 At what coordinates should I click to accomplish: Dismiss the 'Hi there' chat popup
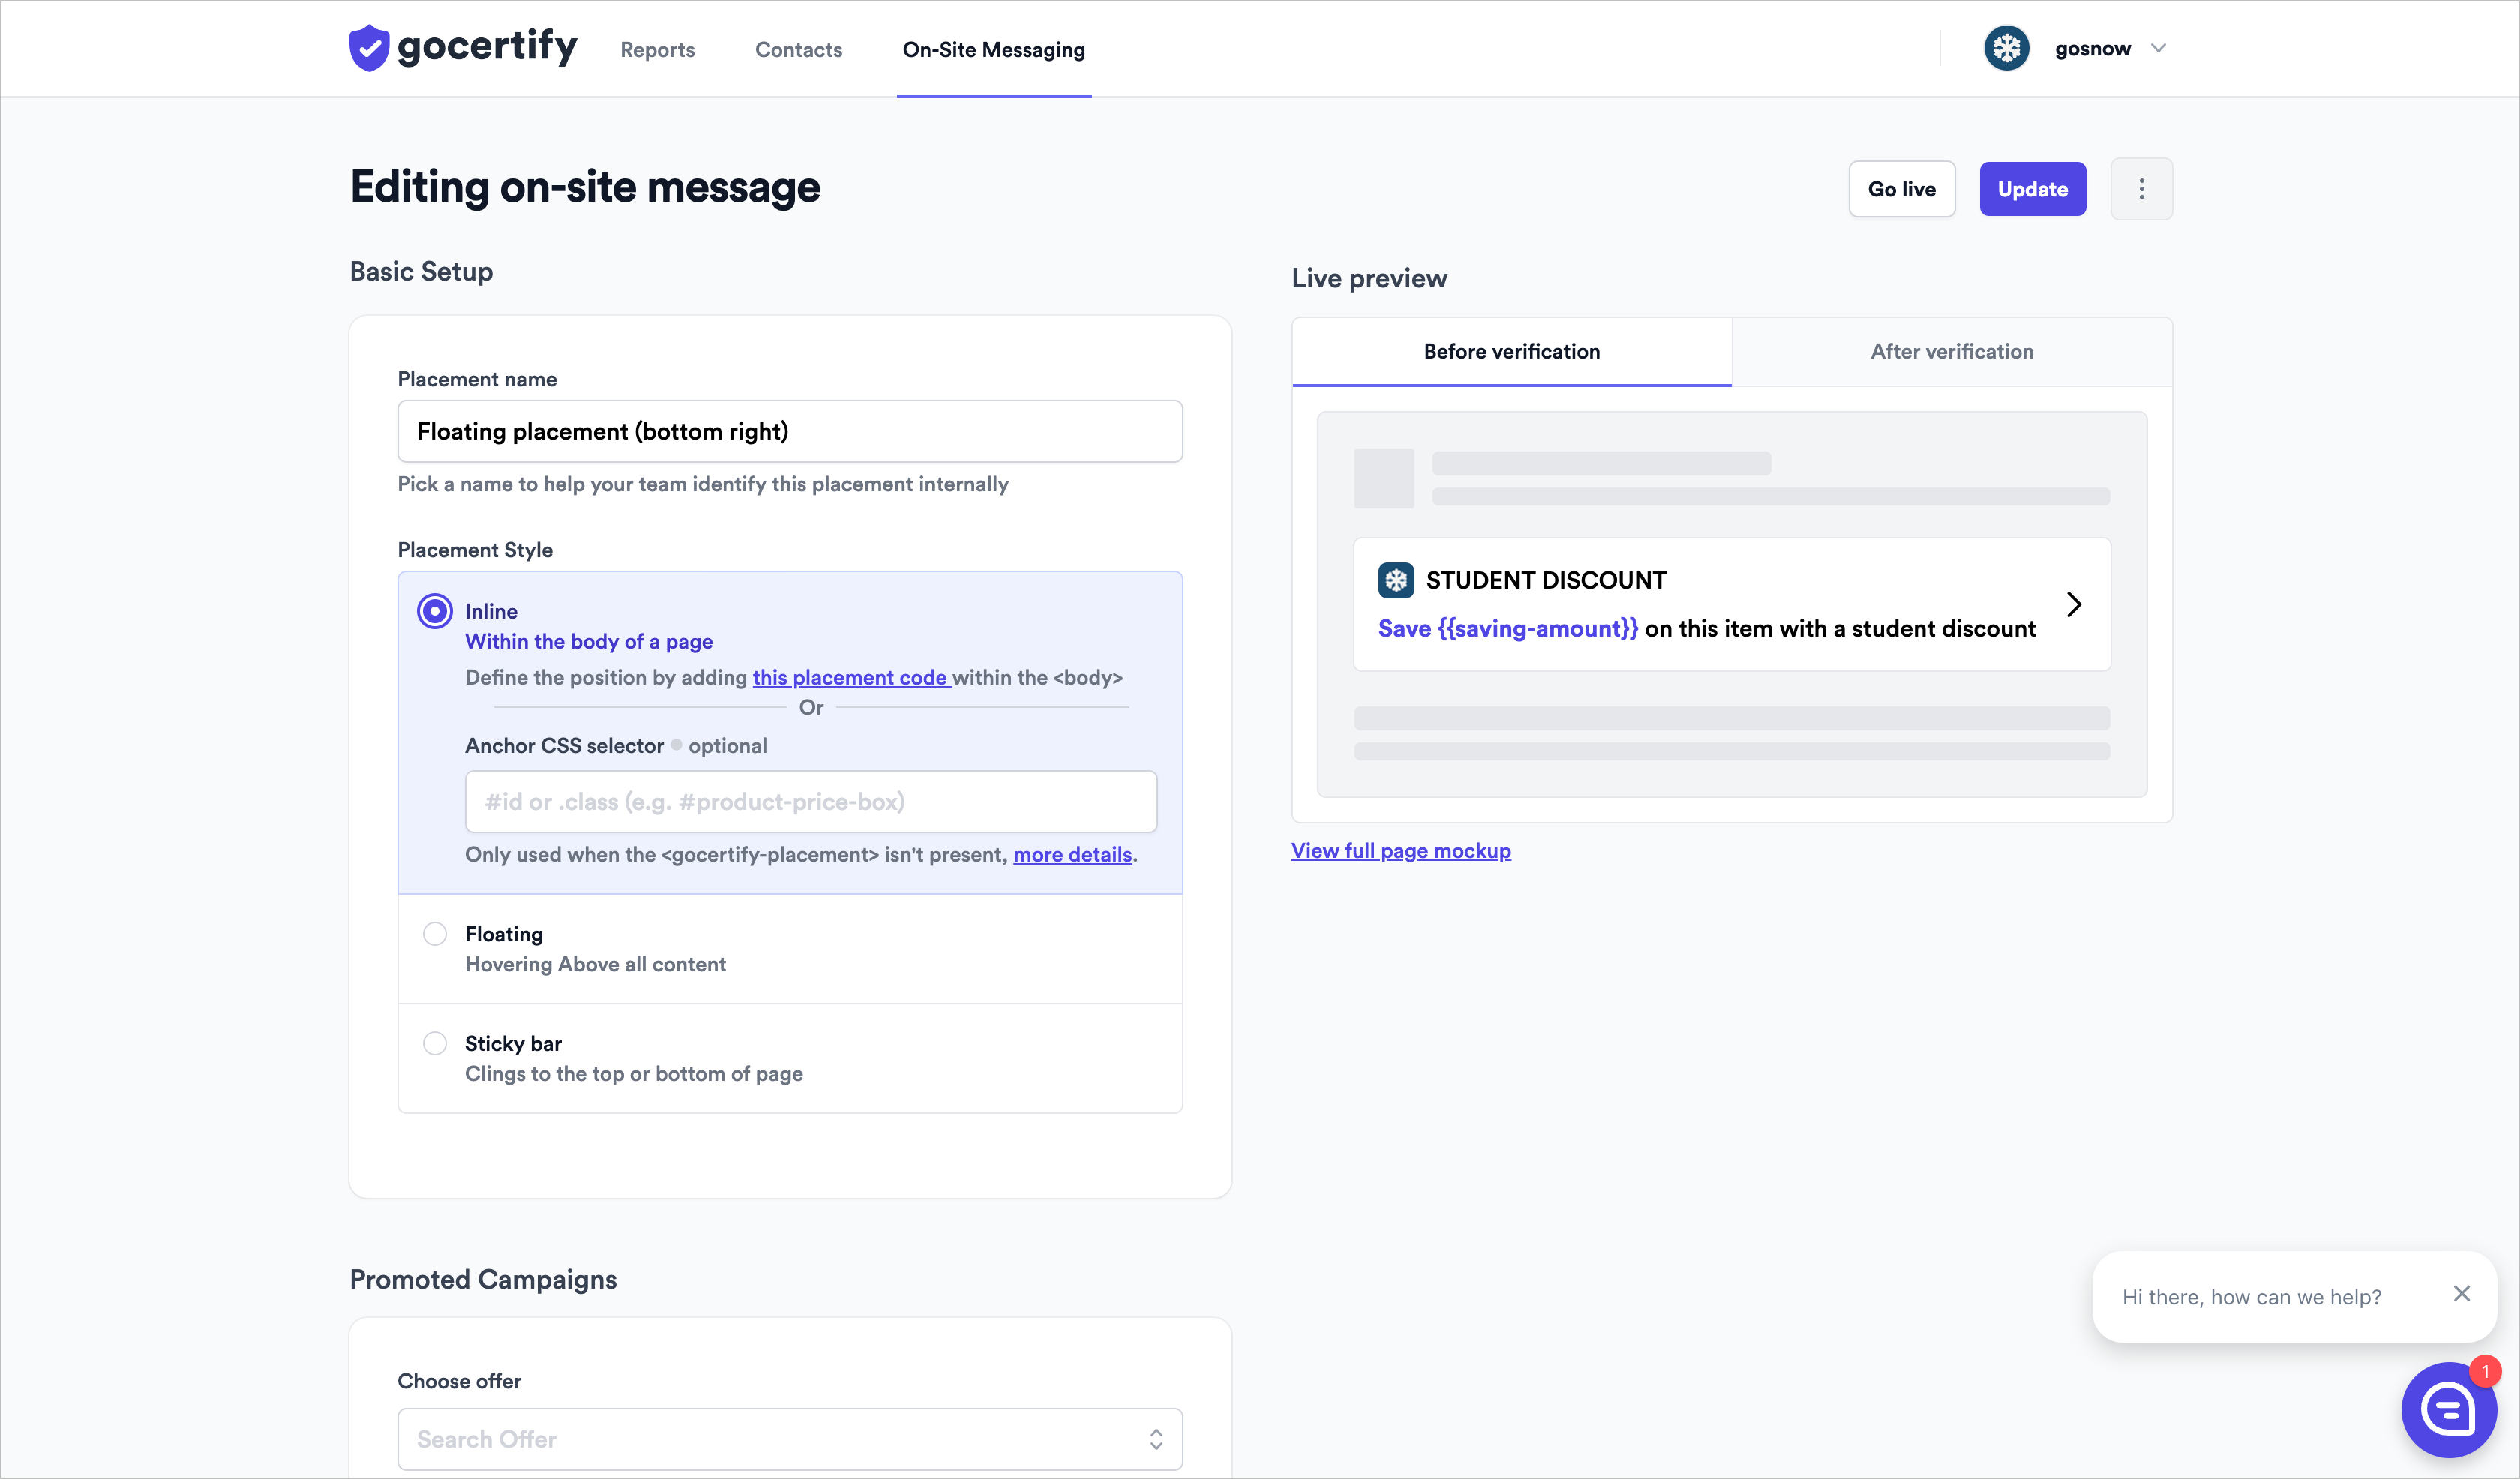tap(2462, 1294)
